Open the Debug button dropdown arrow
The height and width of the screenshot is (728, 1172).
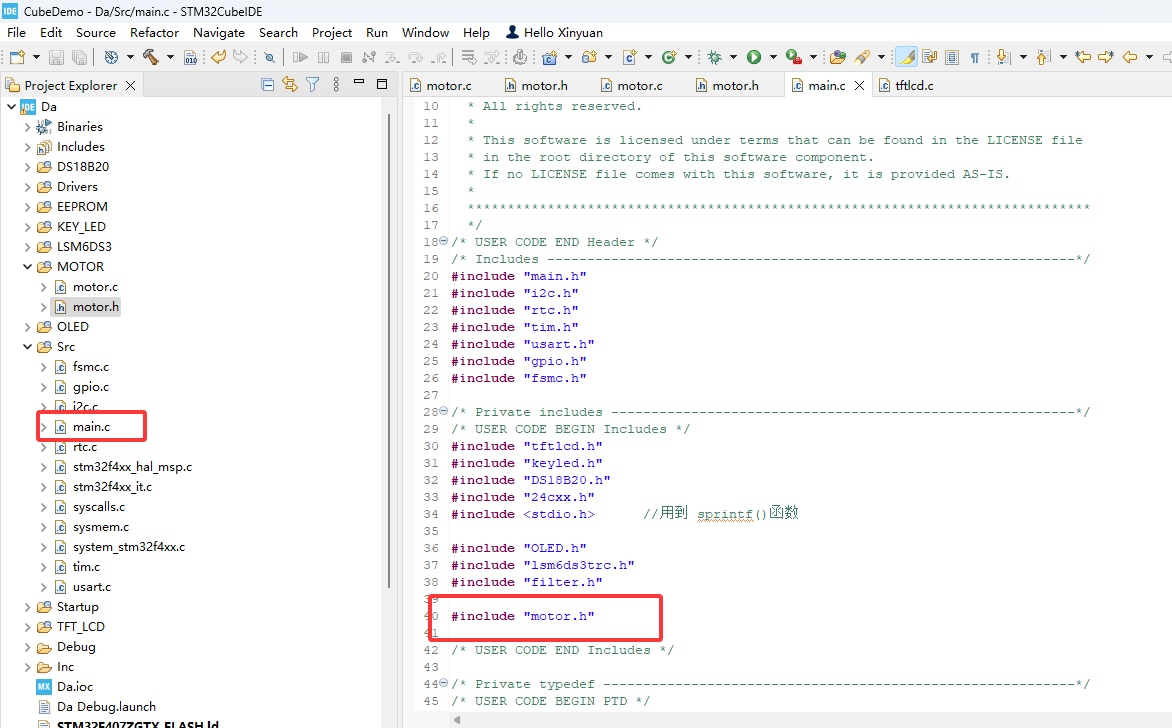[x=733, y=57]
